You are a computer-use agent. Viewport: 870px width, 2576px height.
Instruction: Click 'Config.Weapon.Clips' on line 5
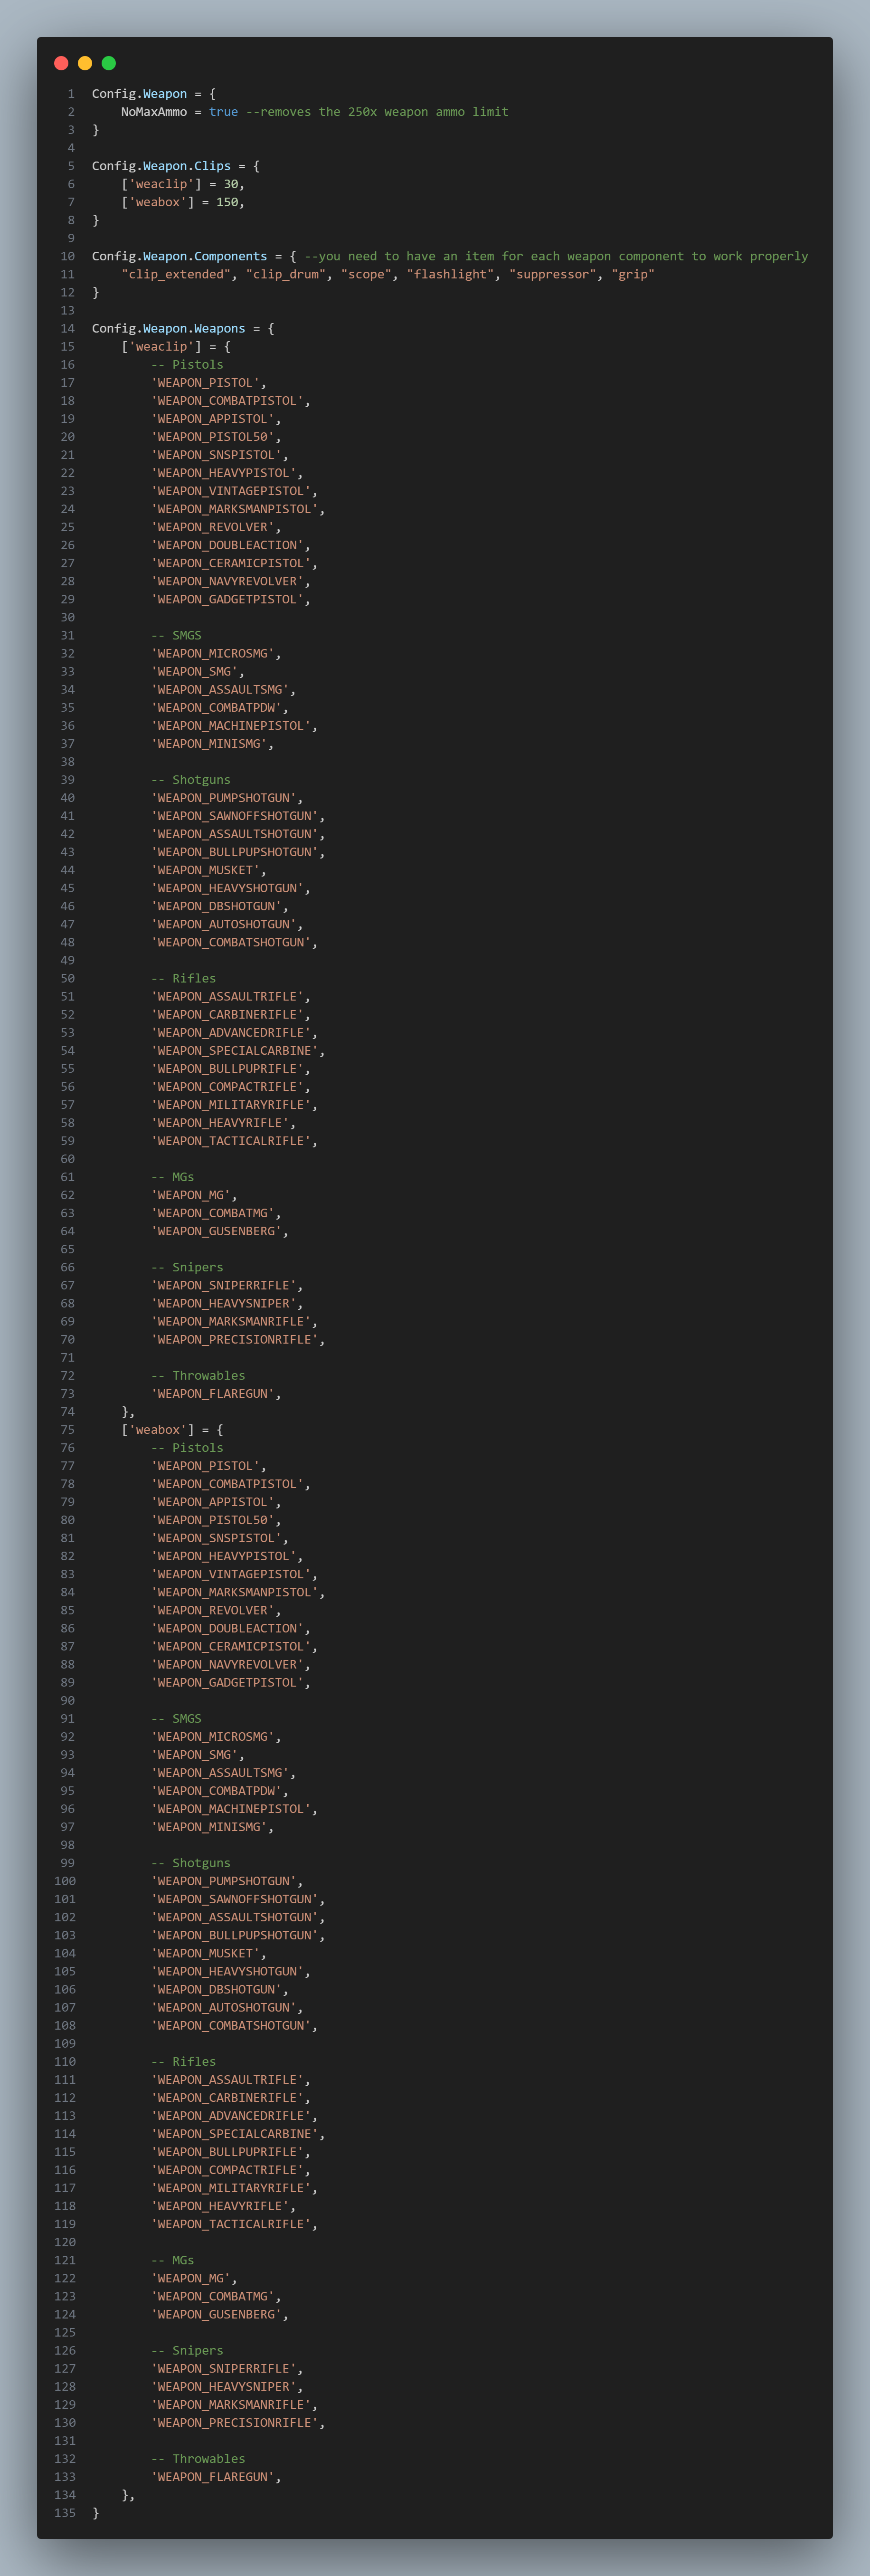(x=161, y=166)
